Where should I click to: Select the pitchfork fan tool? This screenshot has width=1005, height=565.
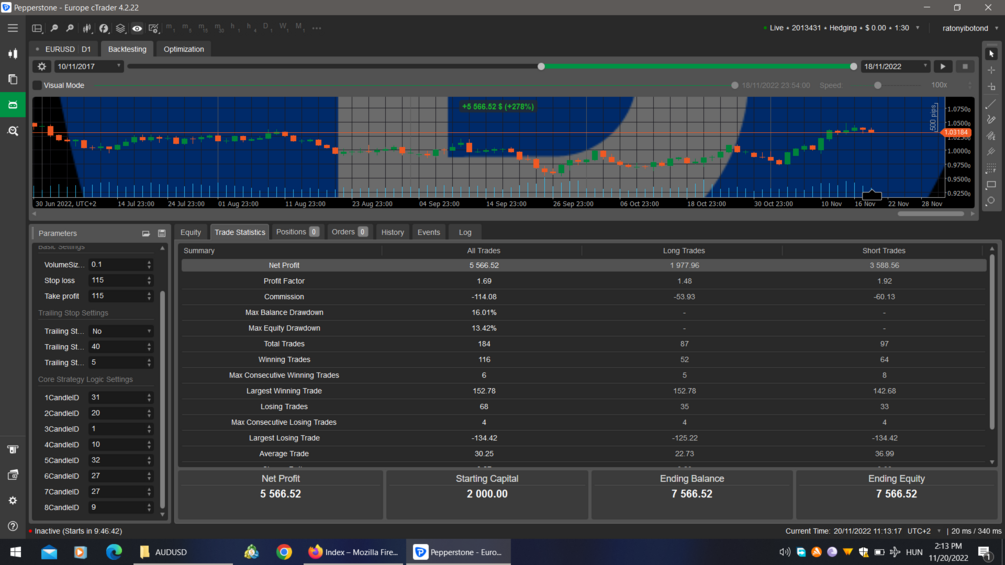coord(991,152)
